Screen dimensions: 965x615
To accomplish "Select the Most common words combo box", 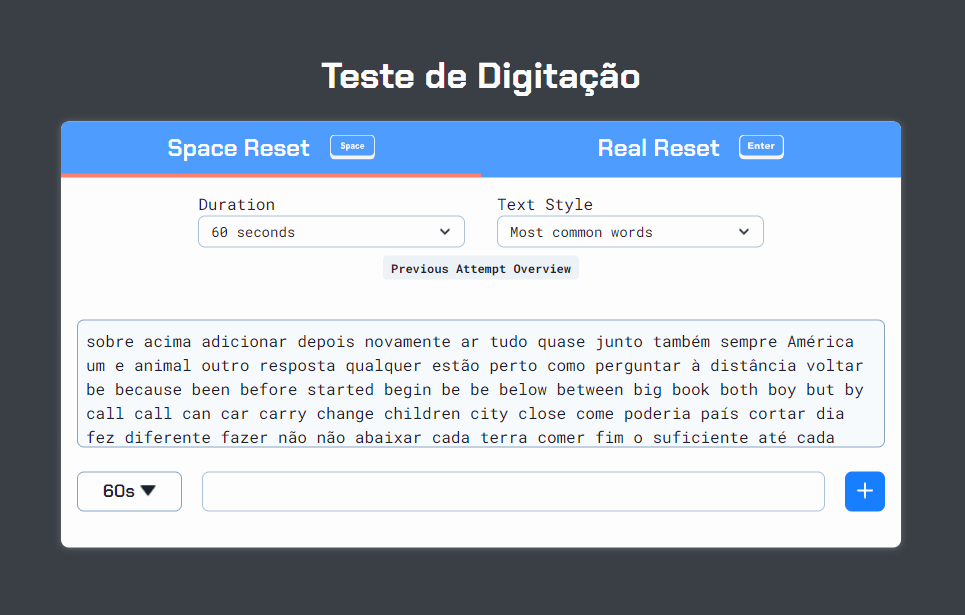I will click(630, 231).
